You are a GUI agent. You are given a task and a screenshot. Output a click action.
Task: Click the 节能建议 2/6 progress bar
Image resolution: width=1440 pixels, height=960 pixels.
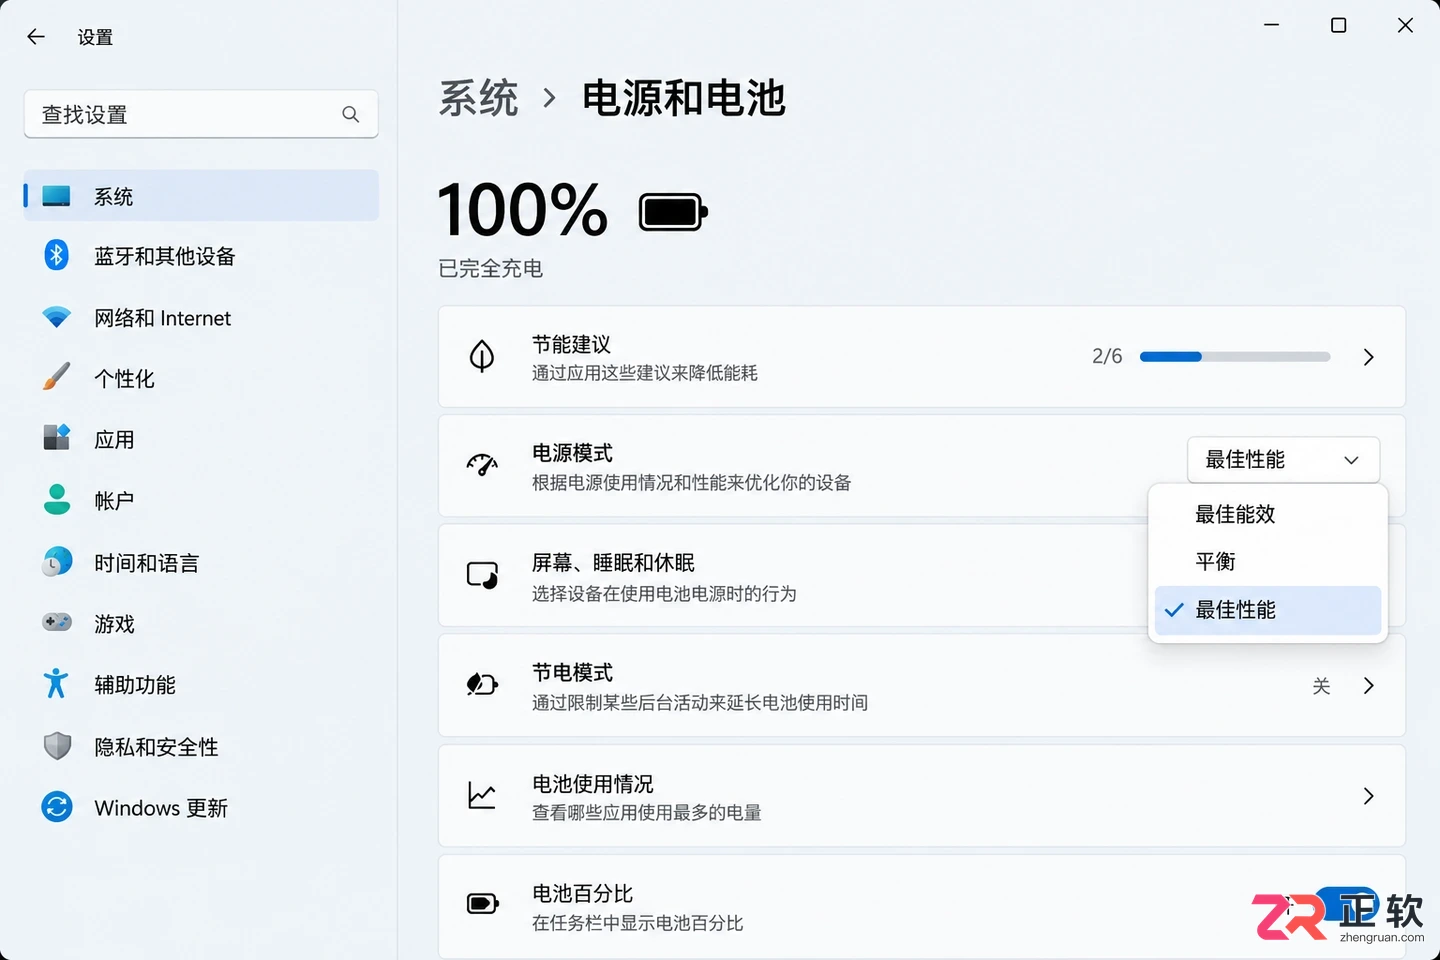(x=1235, y=357)
